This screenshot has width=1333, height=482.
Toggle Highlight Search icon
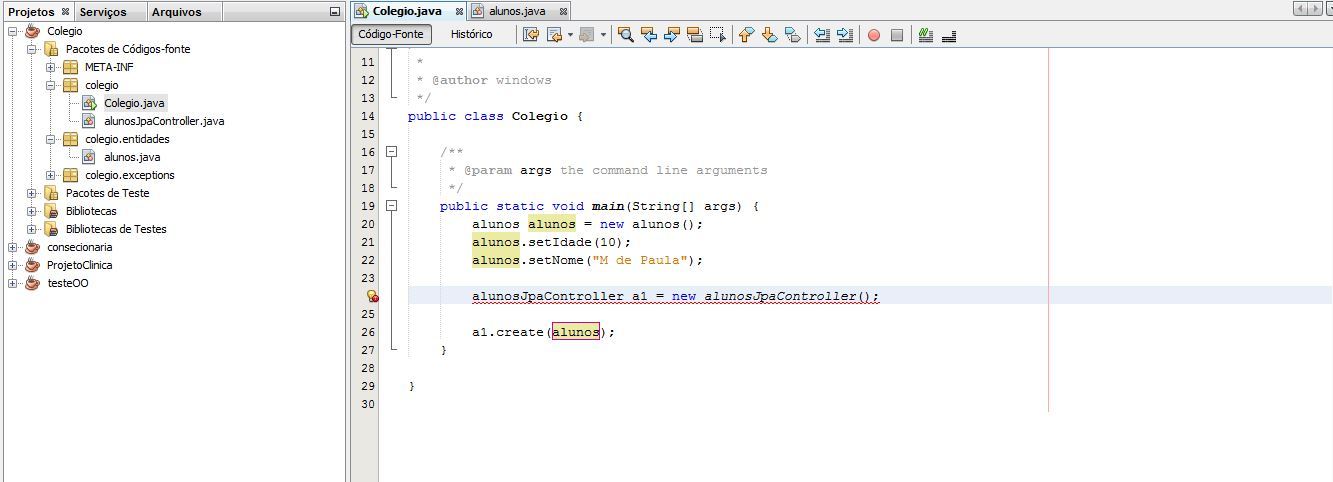tap(695, 35)
